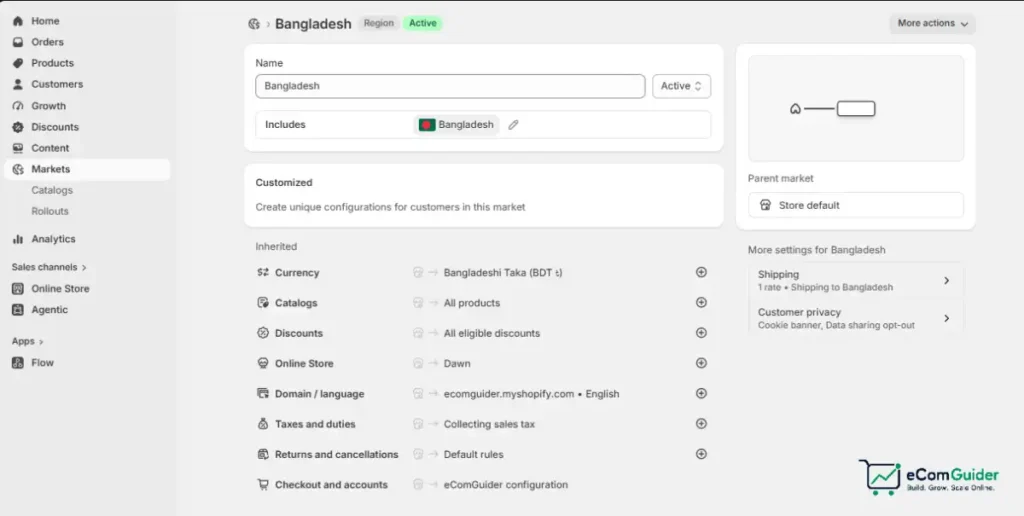Click the Customers person icon
Image resolution: width=1024 pixels, height=516 pixels.
click(x=18, y=84)
